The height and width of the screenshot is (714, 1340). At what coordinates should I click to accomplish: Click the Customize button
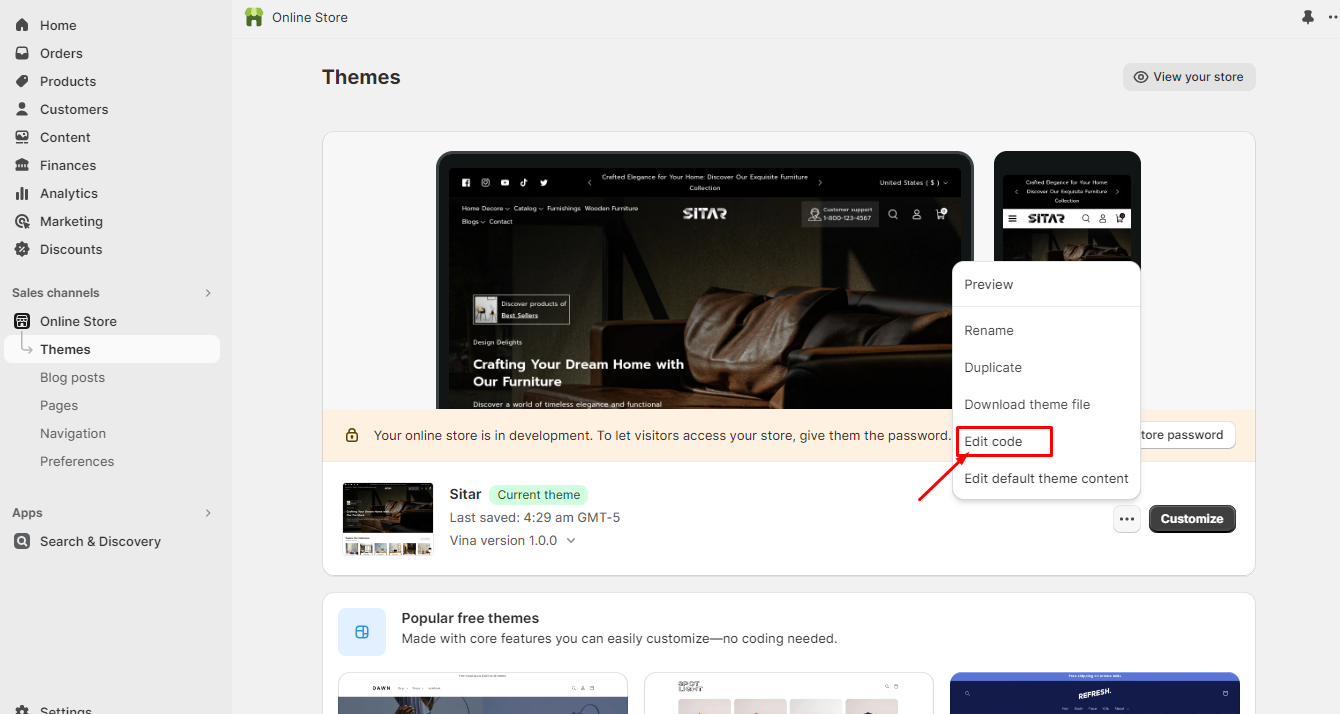coord(1192,519)
